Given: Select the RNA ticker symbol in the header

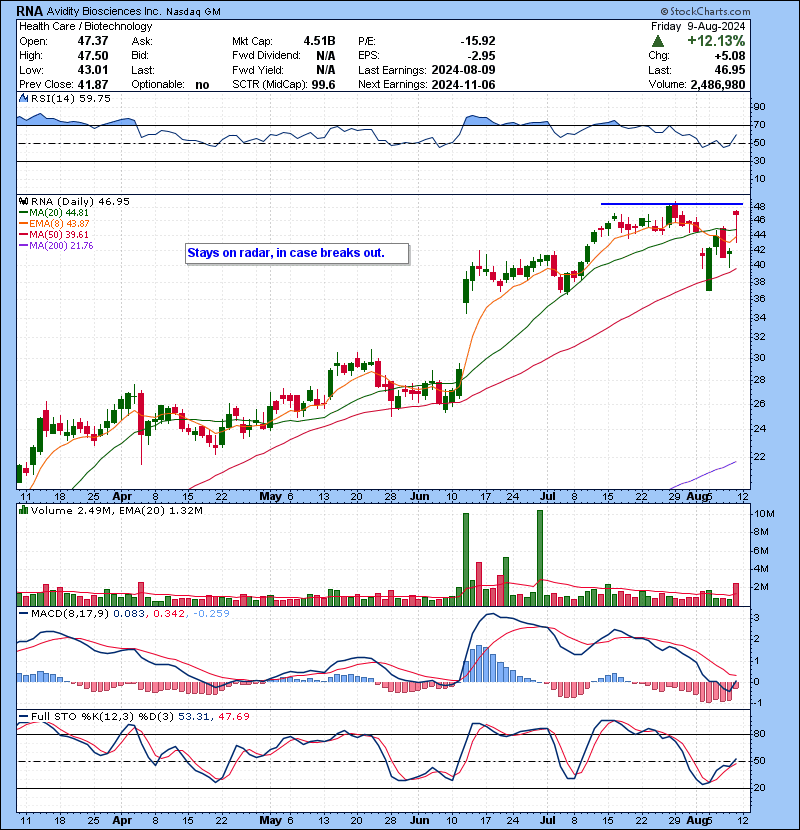Looking at the screenshot, I should pyautogui.click(x=30, y=11).
